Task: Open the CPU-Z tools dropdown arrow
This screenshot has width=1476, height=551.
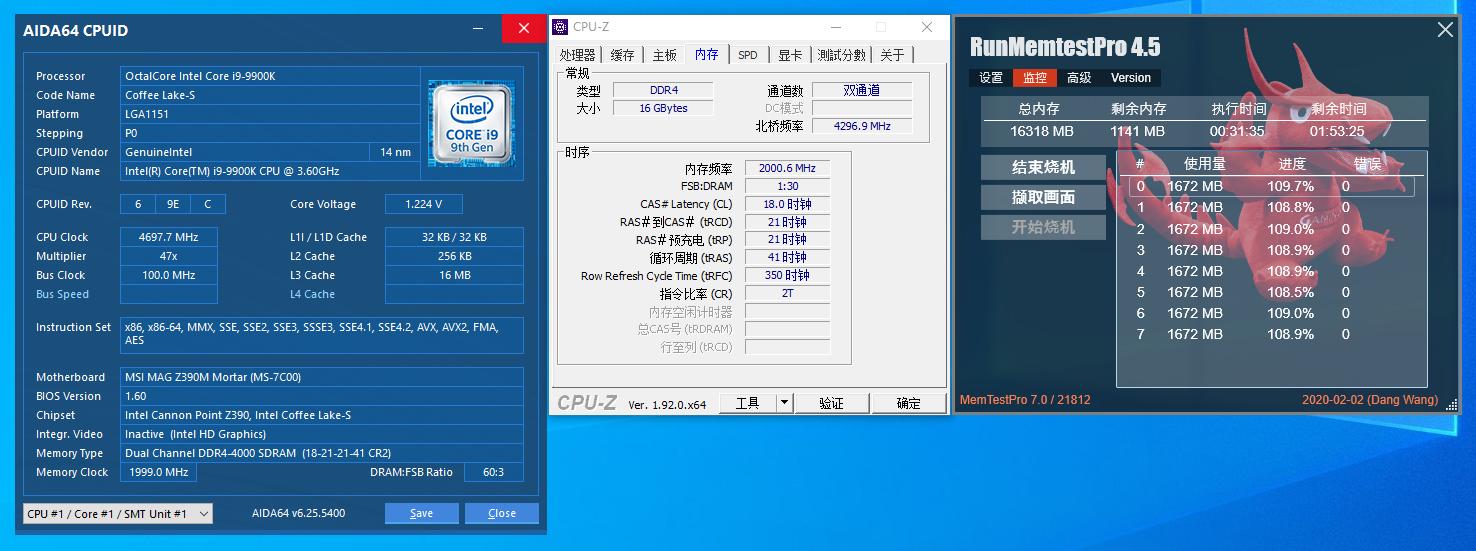Action: [x=785, y=403]
